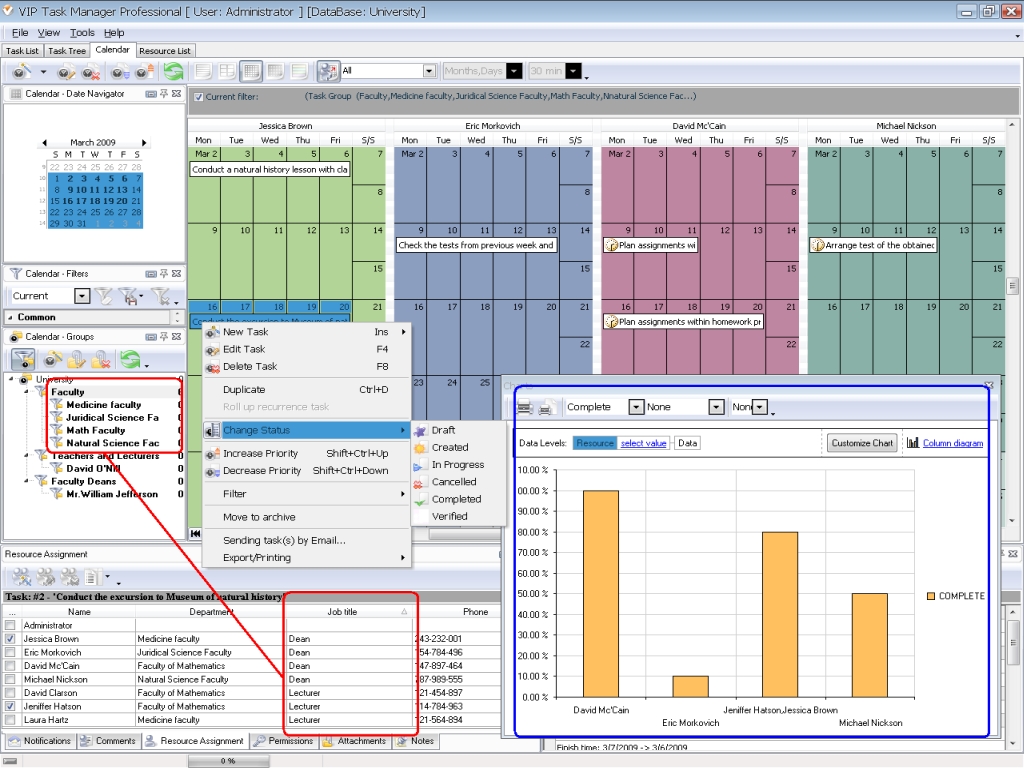Click the Customize Chart button
Screen dimensions: 1024x768
[861, 443]
